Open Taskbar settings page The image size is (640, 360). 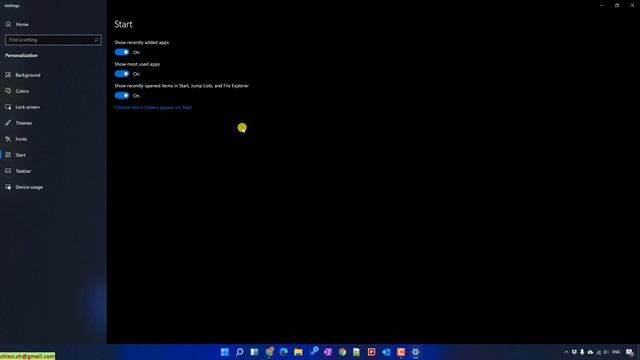(18, 171)
